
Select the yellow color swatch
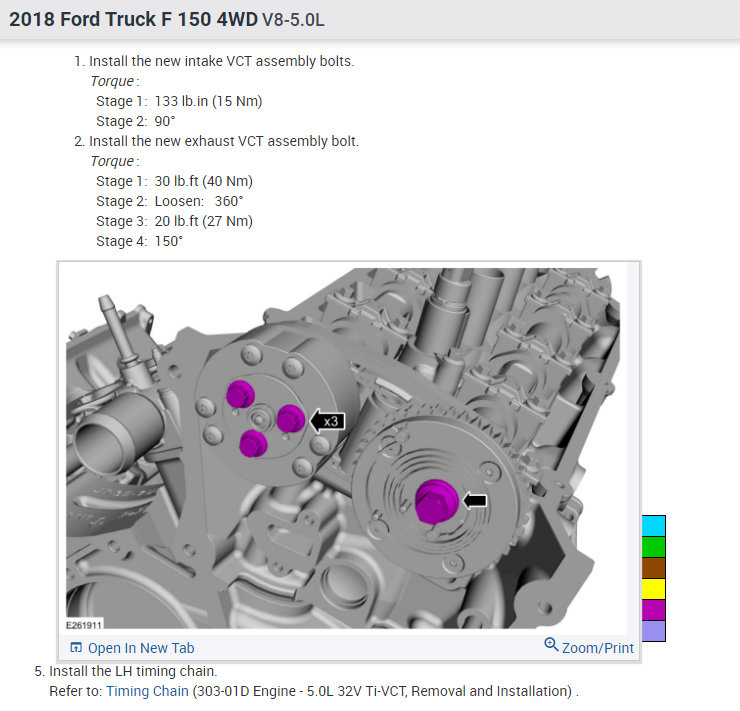point(654,589)
